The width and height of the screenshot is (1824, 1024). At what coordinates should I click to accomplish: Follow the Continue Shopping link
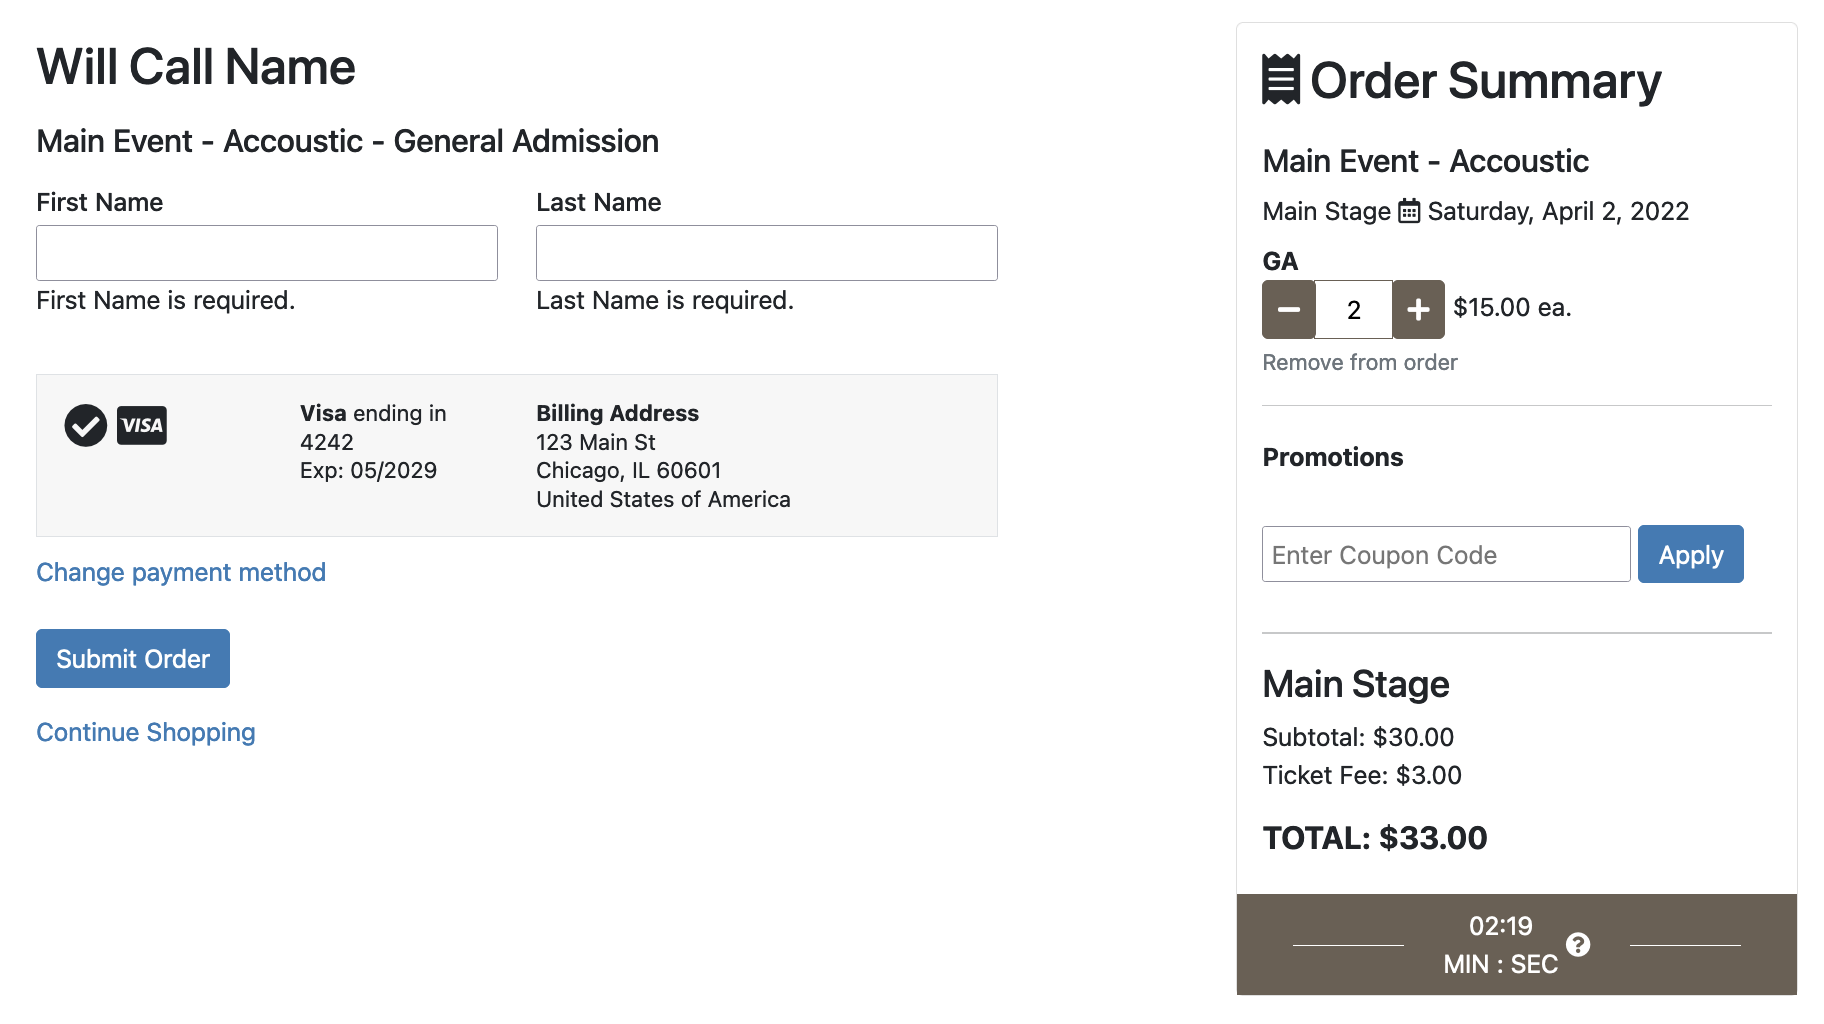[146, 732]
